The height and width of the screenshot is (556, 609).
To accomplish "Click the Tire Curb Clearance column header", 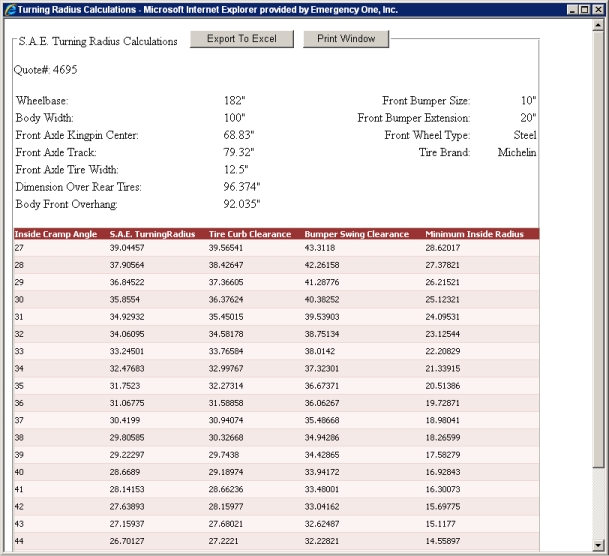I will pyautogui.click(x=250, y=234).
